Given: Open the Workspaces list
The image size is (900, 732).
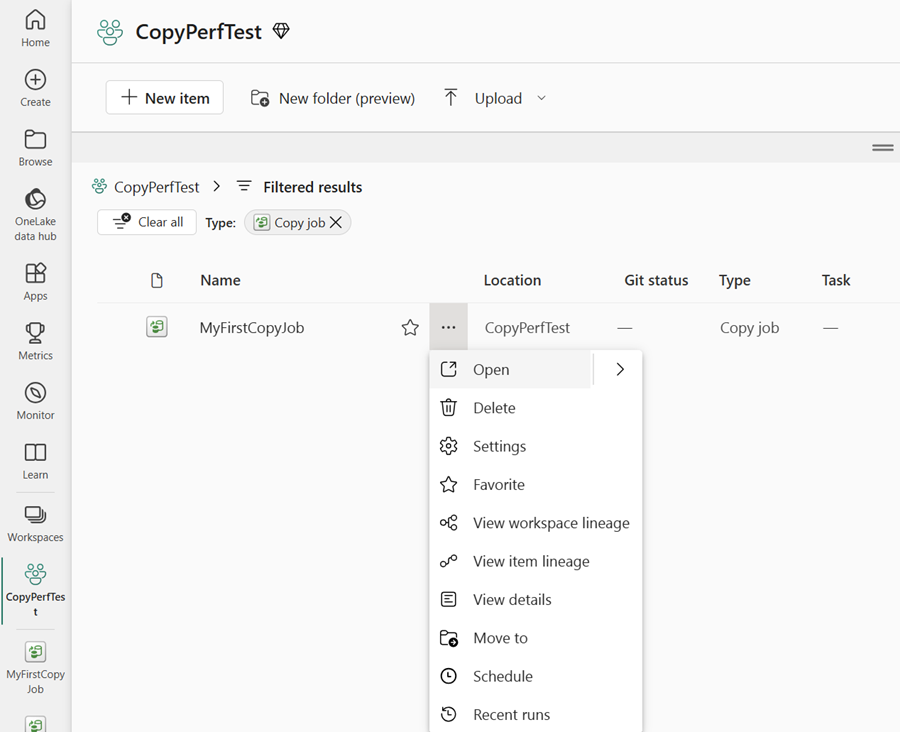Looking at the screenshot, I should 35,523.
